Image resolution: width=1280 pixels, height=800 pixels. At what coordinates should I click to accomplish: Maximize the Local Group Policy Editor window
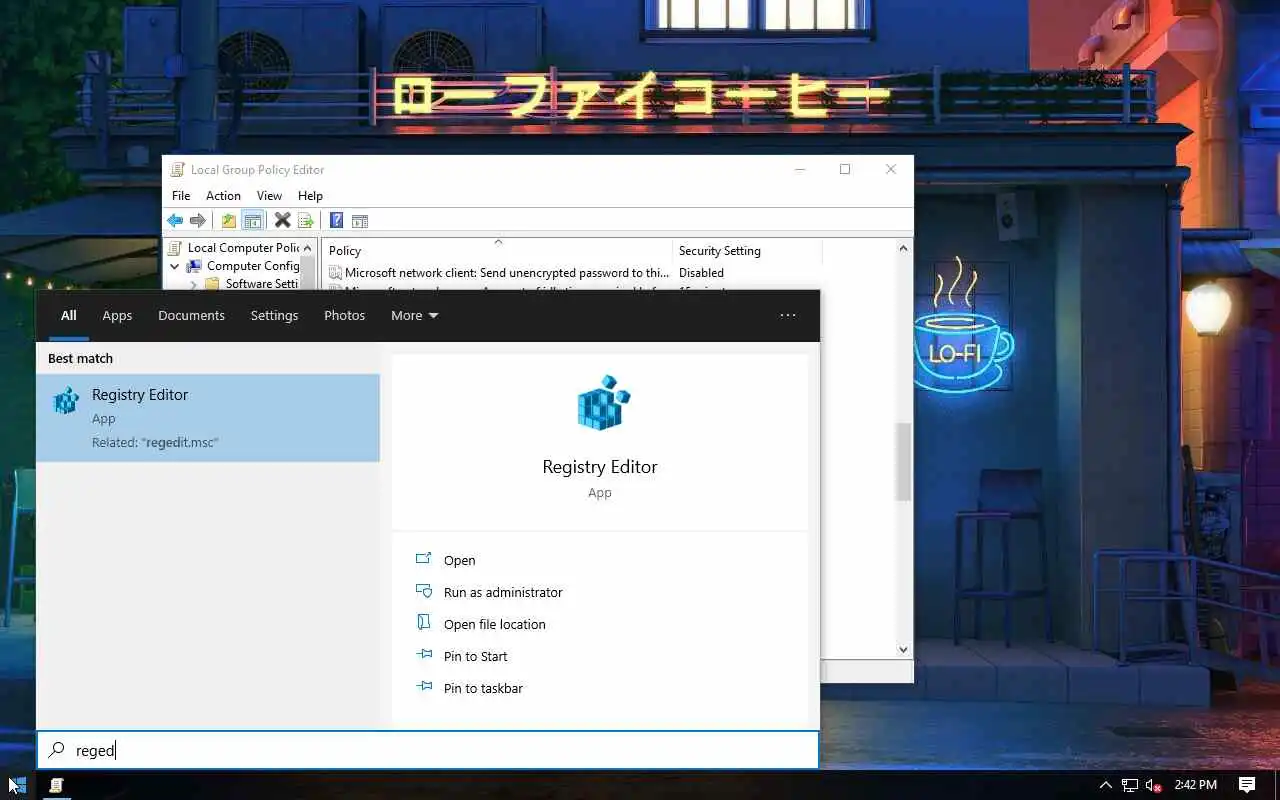[845, 170]
